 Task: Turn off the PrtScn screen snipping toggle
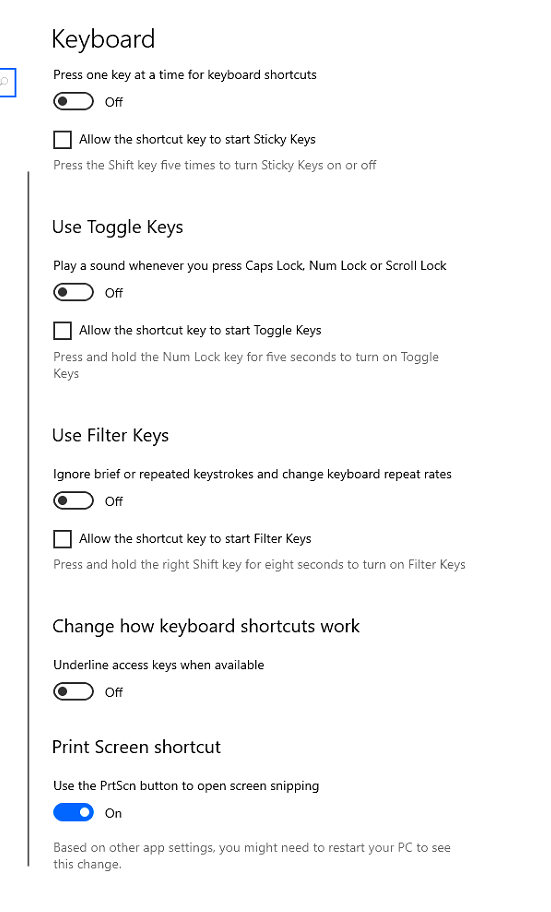pyautogui.click(x=73, y=812)
